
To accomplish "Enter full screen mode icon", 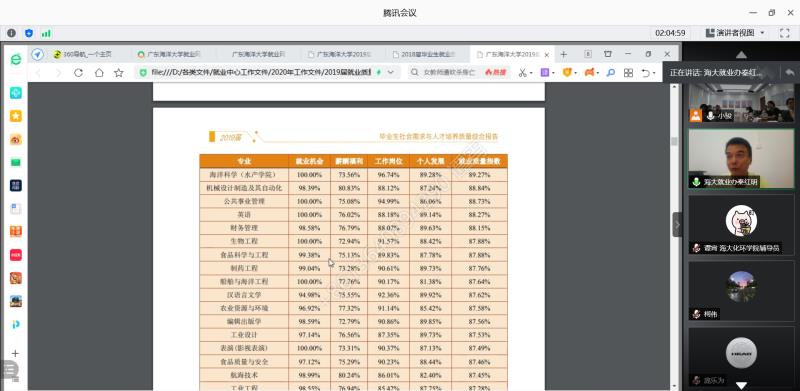I will click(x=785, y=33).
